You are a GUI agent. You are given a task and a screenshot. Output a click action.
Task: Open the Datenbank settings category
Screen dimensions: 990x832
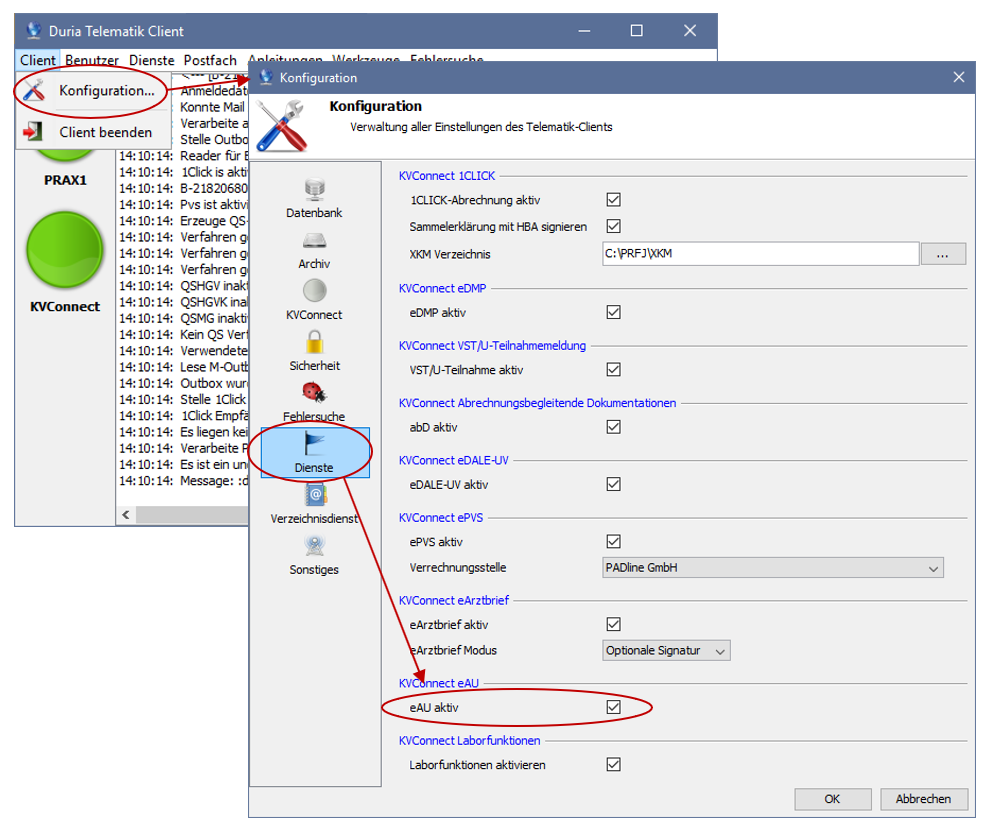pos(314,198)
